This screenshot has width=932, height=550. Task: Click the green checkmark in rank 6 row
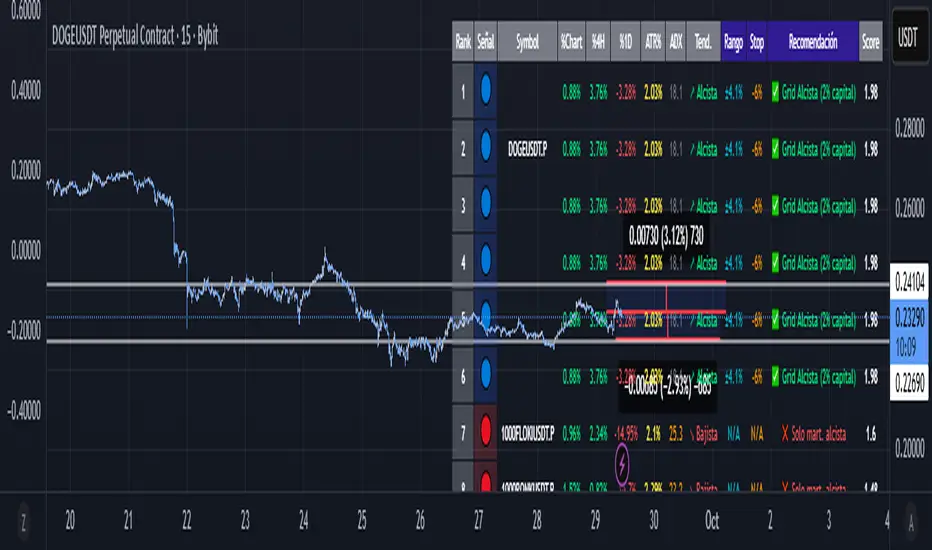tap(778, 376)
